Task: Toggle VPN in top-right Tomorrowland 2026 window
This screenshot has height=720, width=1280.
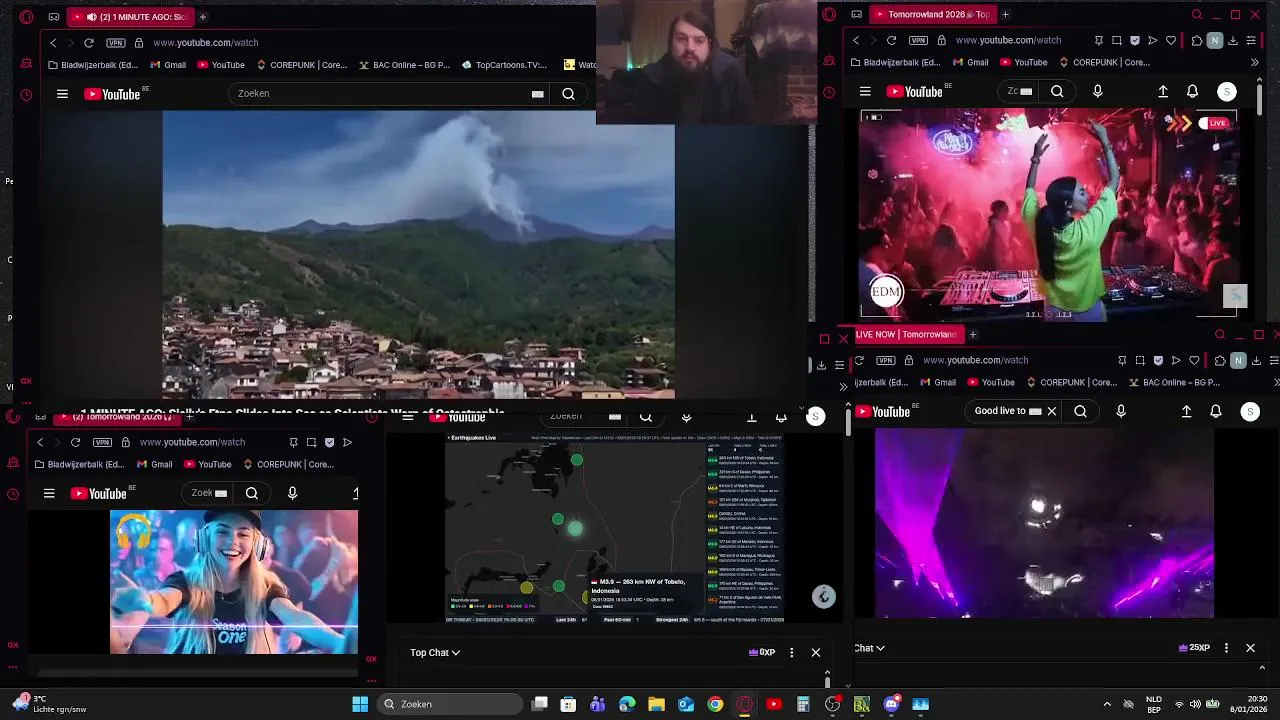Action: pyautogui.click(x=918, y=41)
